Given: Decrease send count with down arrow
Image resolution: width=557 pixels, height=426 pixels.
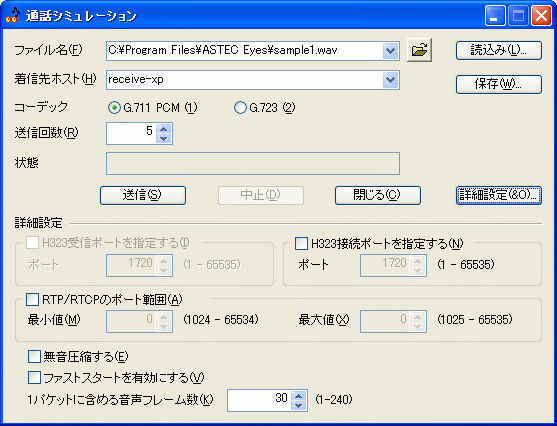Looking at the screenshot, I should click(164, 138).
